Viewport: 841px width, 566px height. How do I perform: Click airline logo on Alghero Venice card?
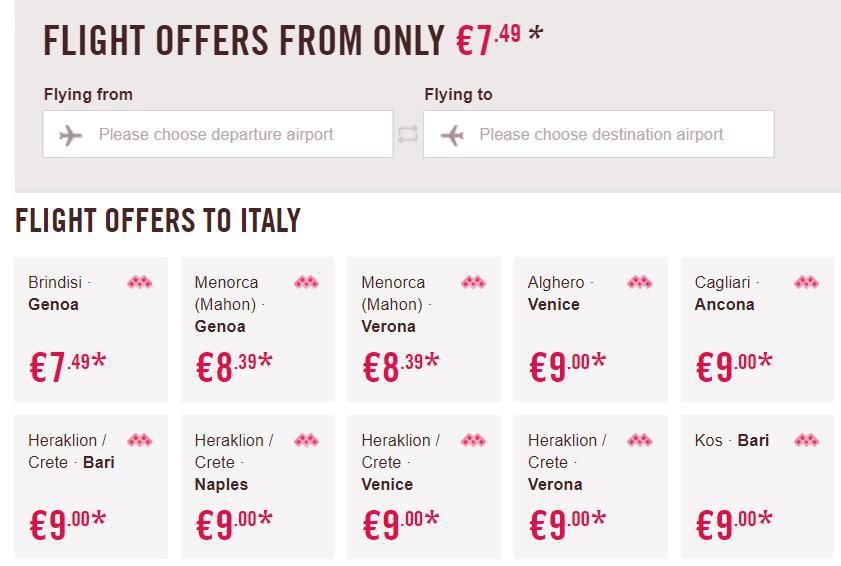point(639,282)
